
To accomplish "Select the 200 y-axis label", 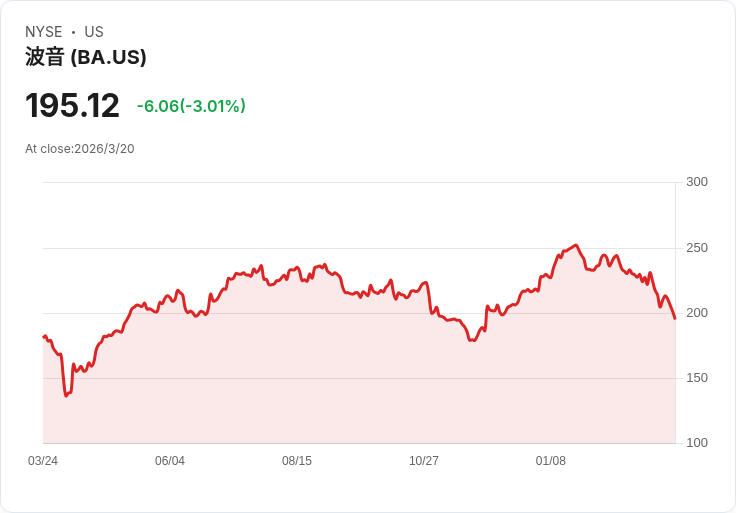I will pyautogui.click(x=697, y=313).
